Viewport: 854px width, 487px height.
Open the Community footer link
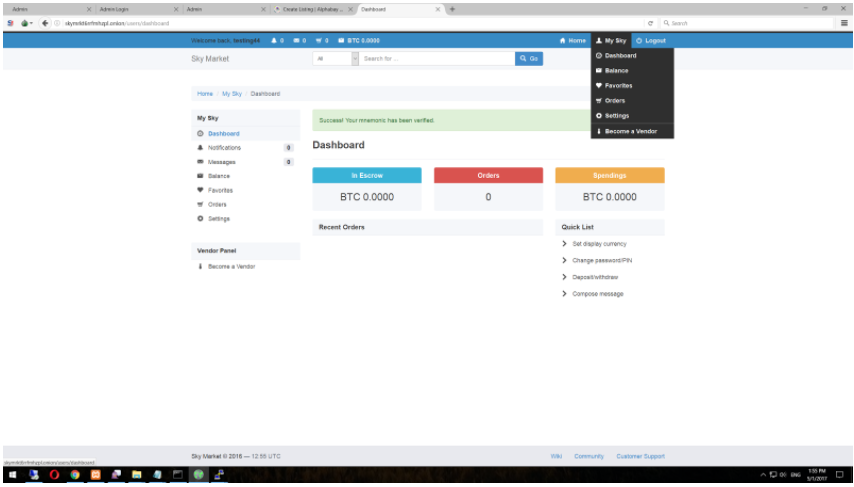coord(589,456)
